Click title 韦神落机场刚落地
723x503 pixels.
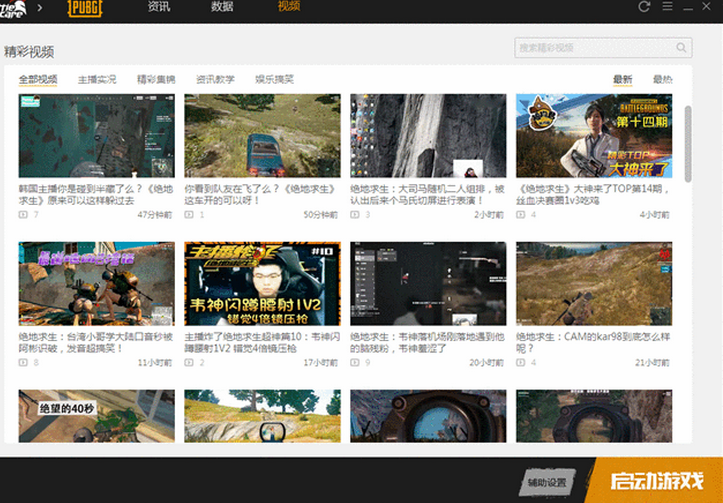(427, 343)
